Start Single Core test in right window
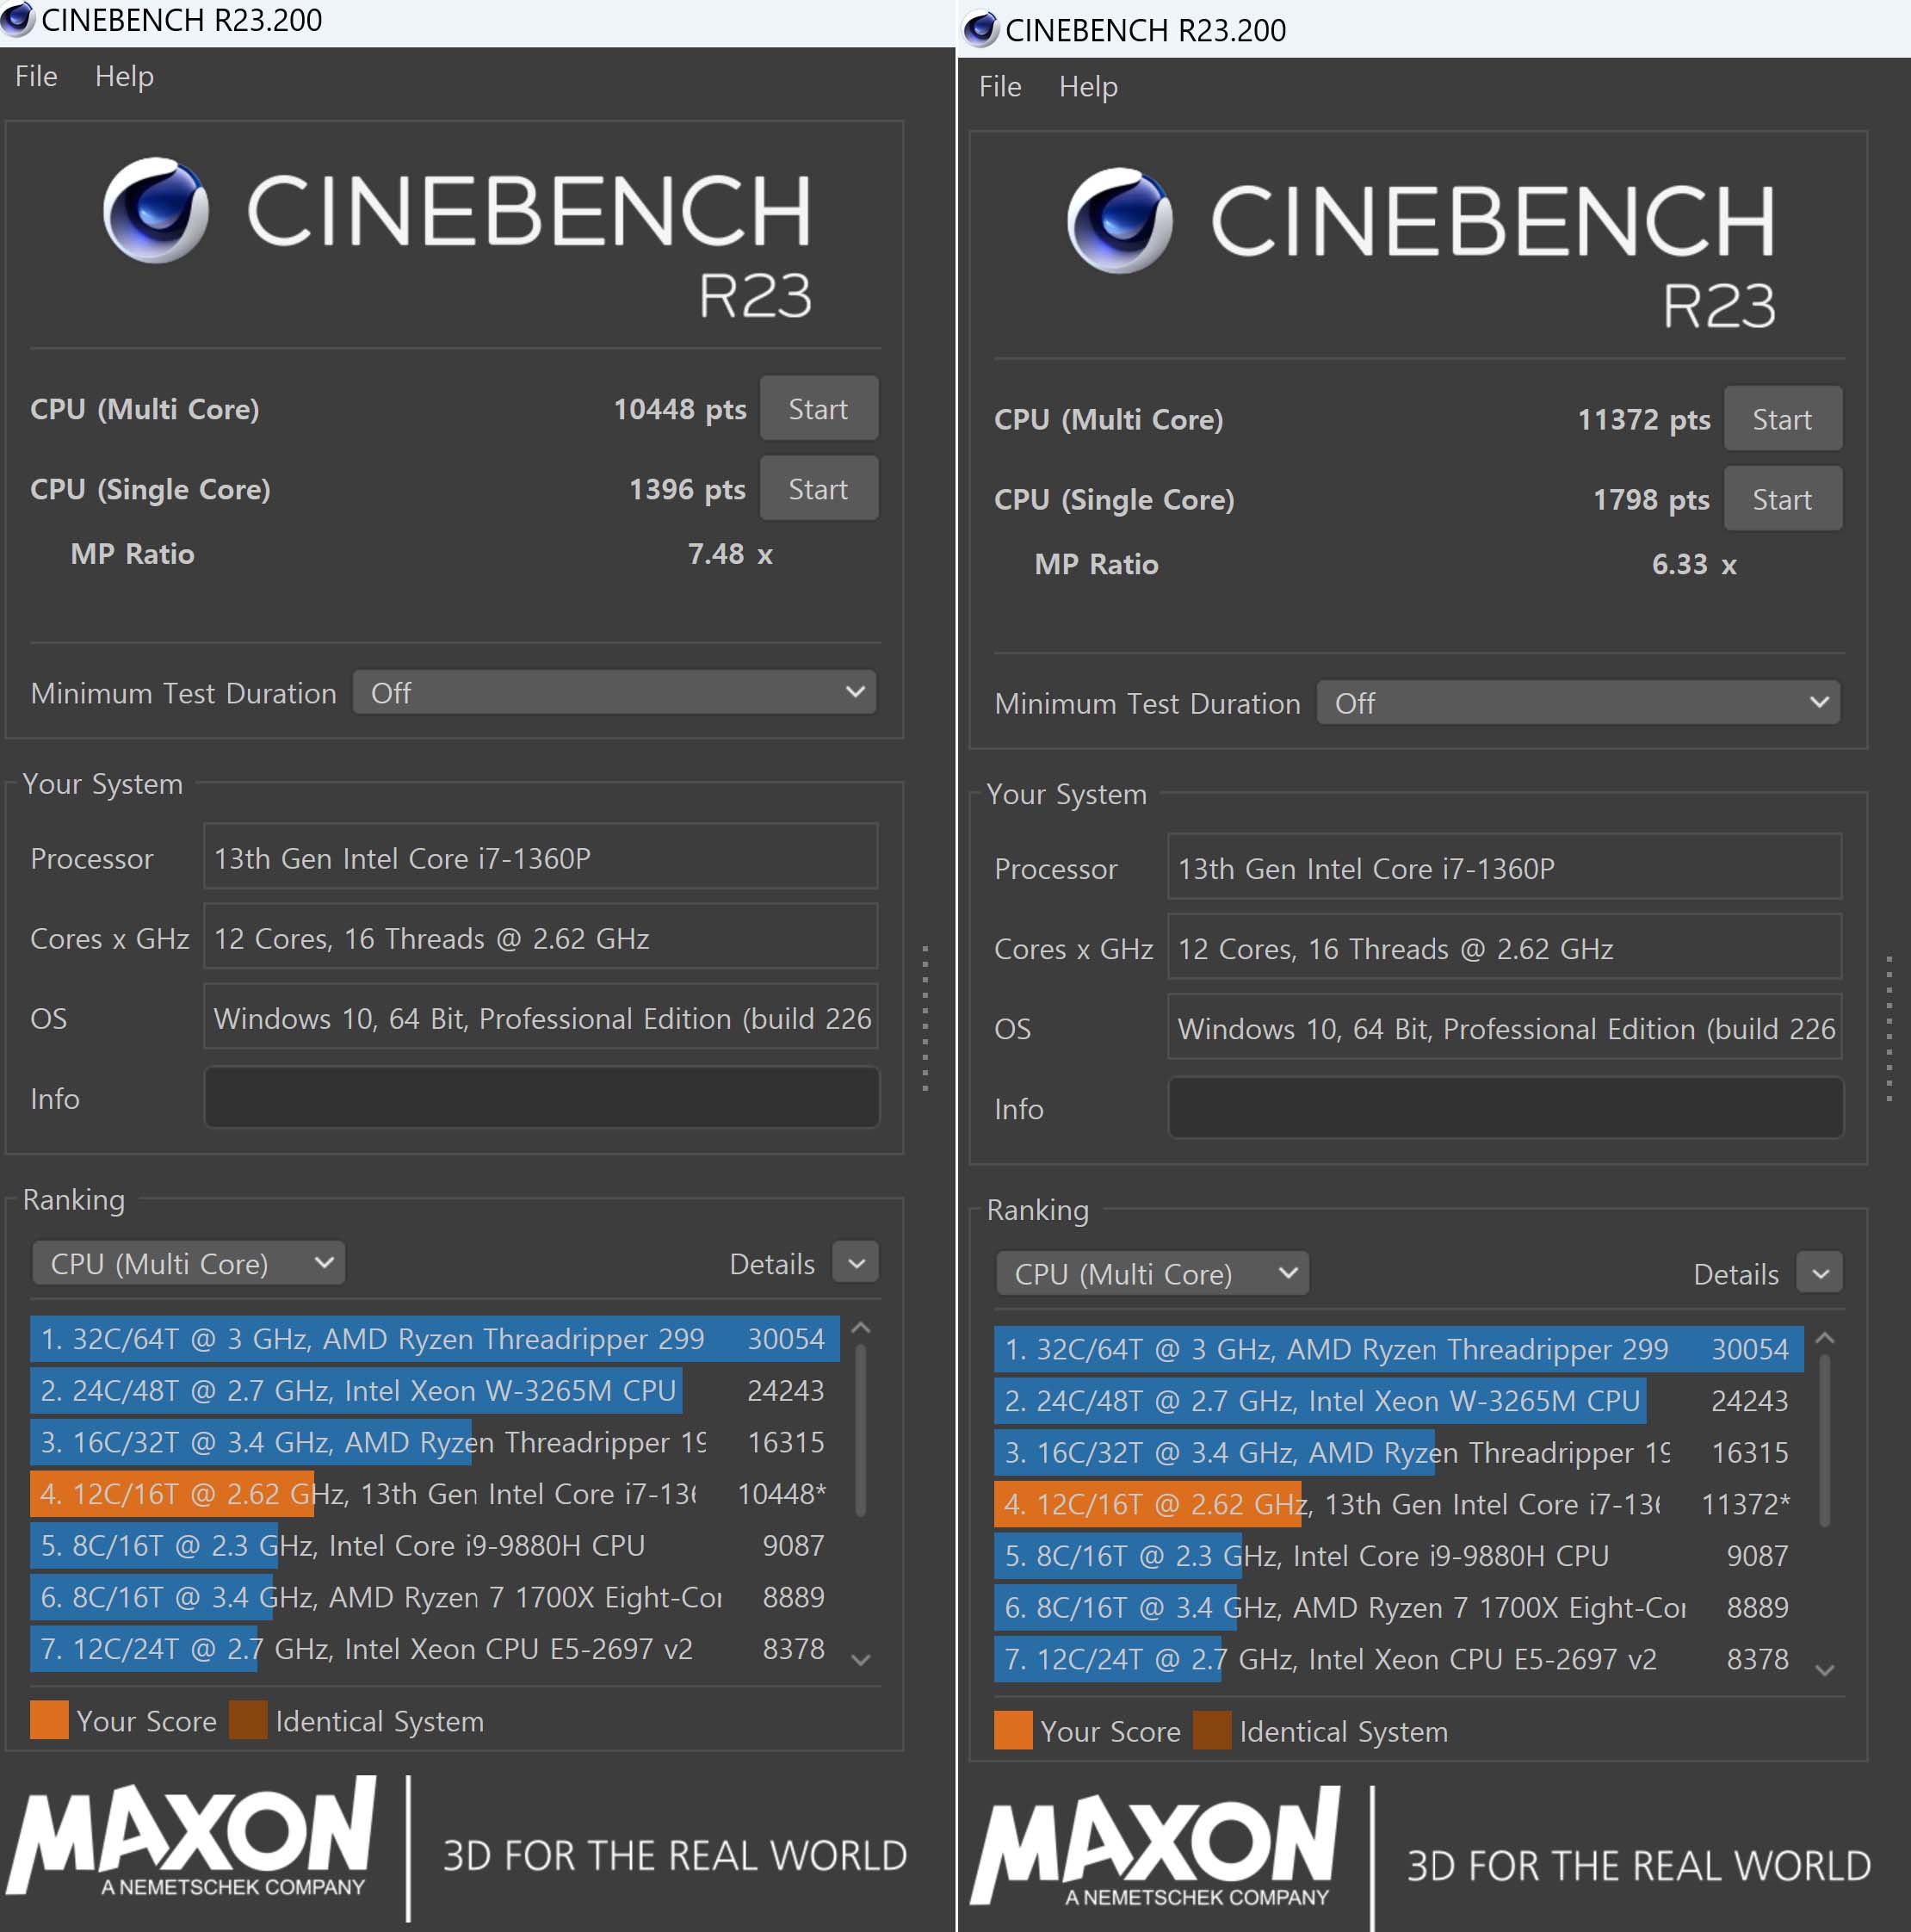The width and height of the screenshot is (1911, 1932). 1782,499
